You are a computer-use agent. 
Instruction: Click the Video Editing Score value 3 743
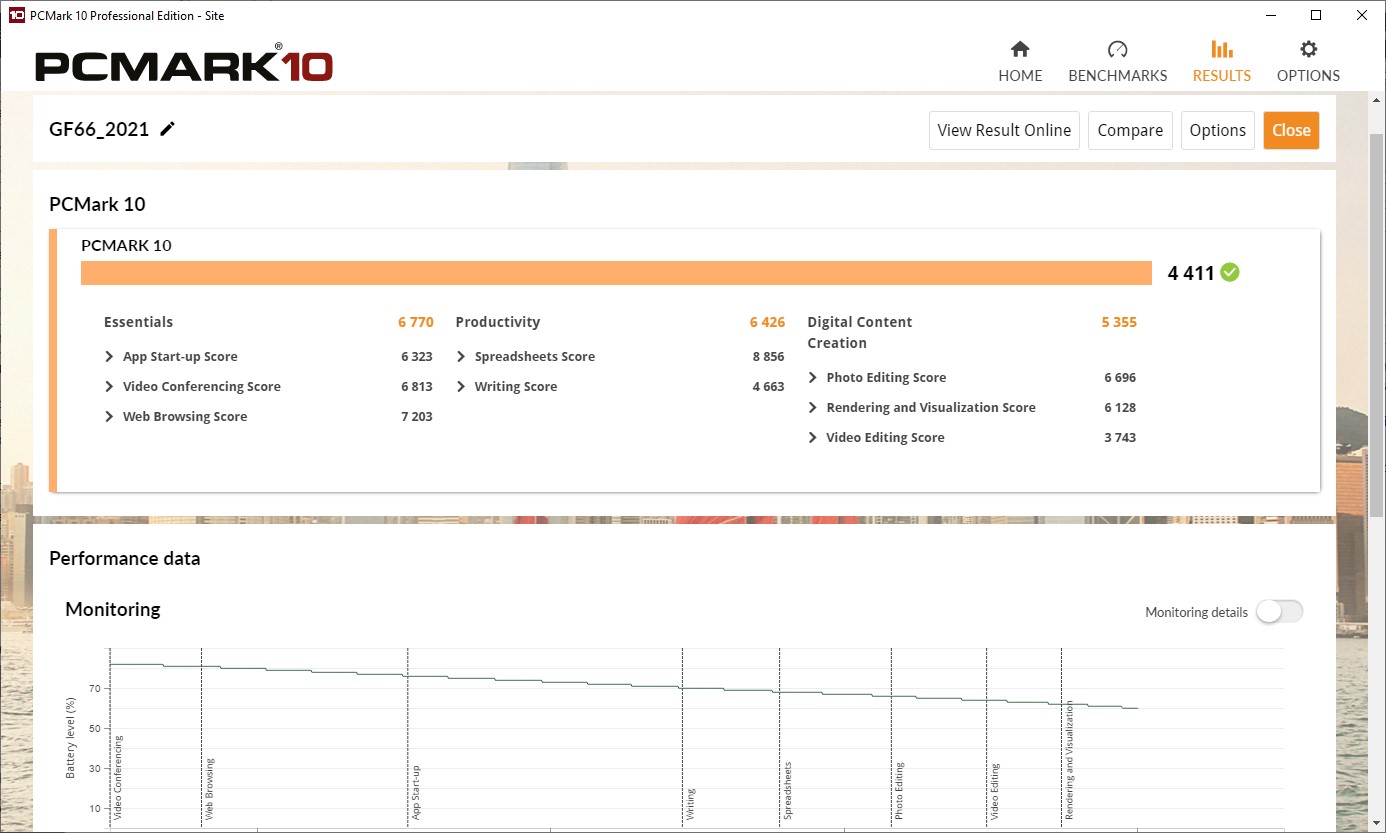coord(1120,438)
